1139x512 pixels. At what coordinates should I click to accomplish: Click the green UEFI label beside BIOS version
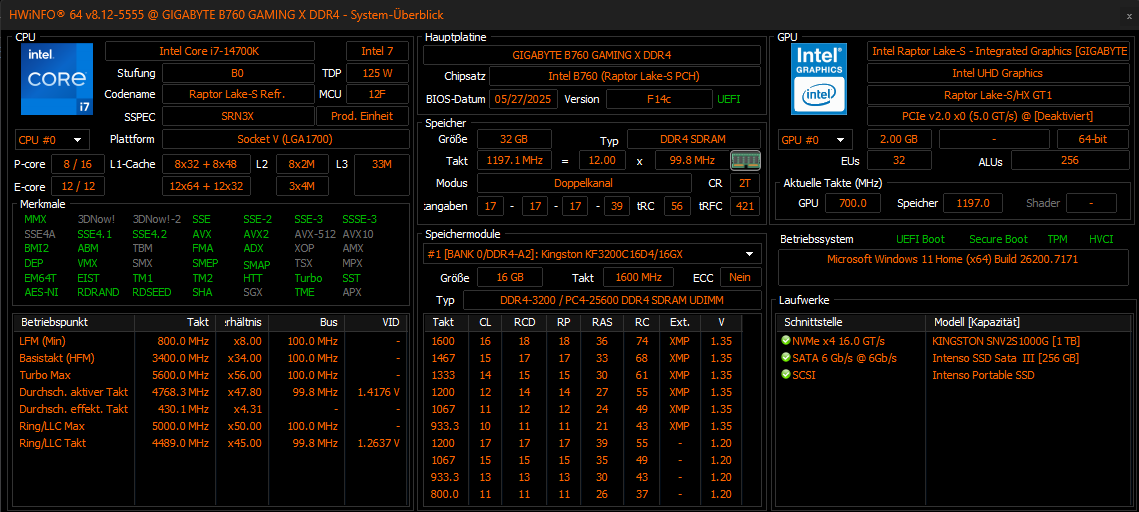coord(729,99)
